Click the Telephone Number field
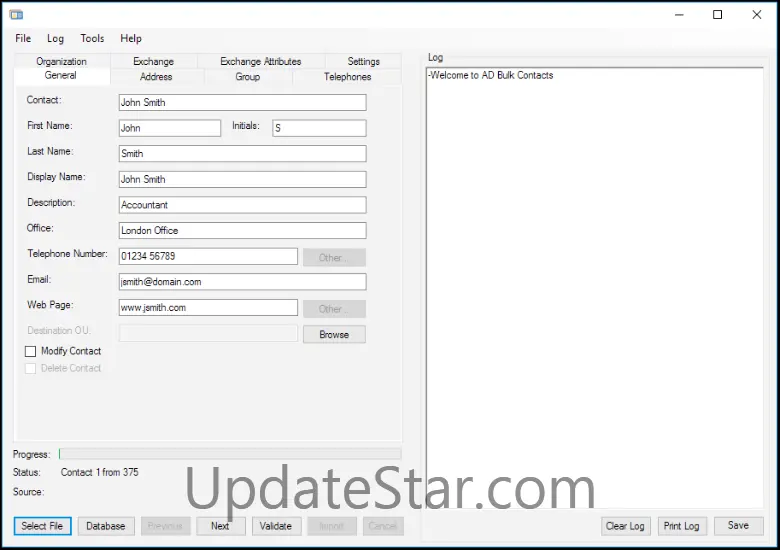Viewport: 780px width, 550px height. 208,256
